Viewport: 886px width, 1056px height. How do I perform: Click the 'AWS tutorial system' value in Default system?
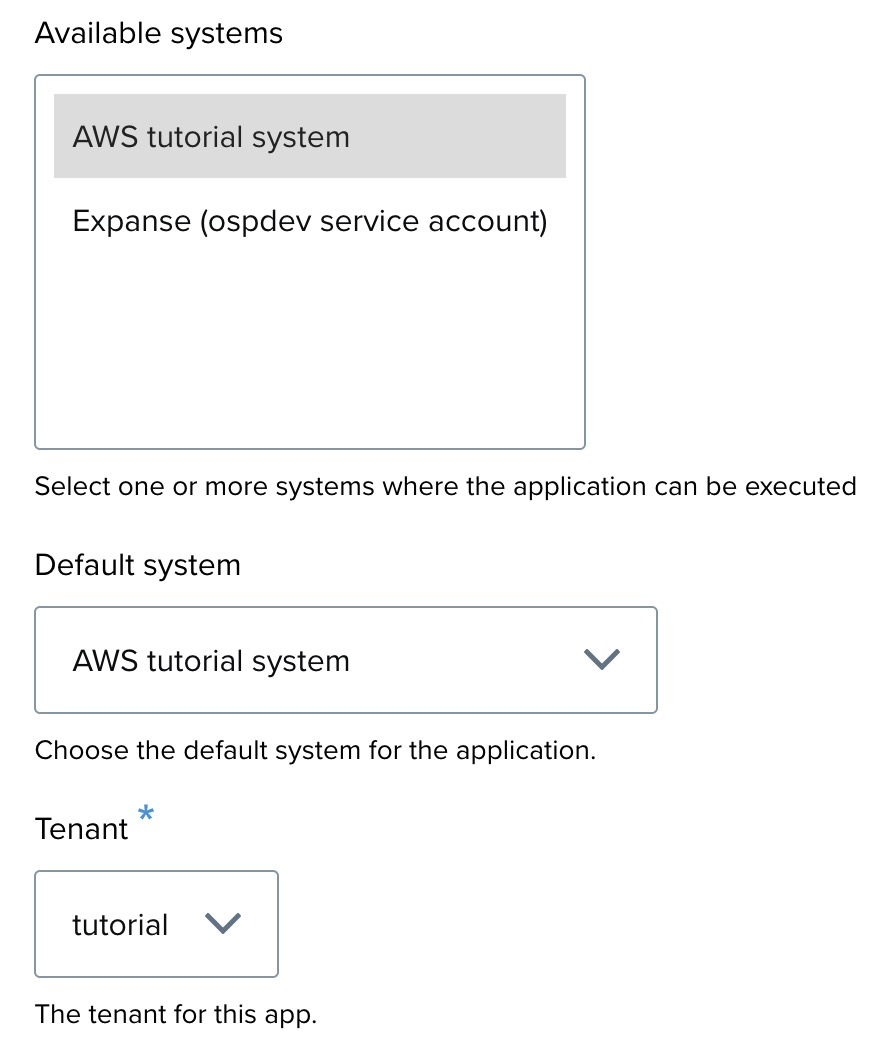[x=211, y=661]
